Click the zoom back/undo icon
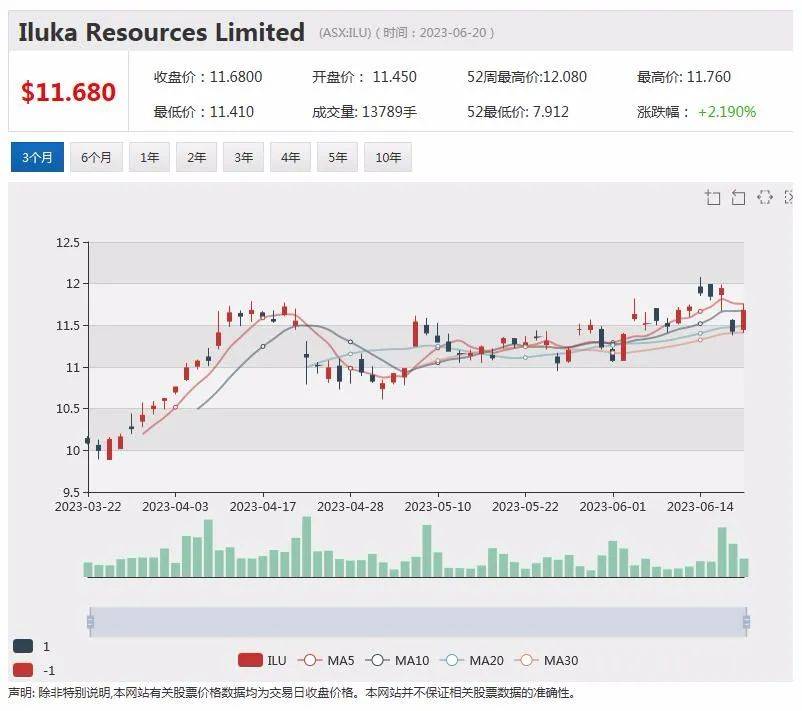The width and height of the screenshot is (802, 711). click(738, 197)
